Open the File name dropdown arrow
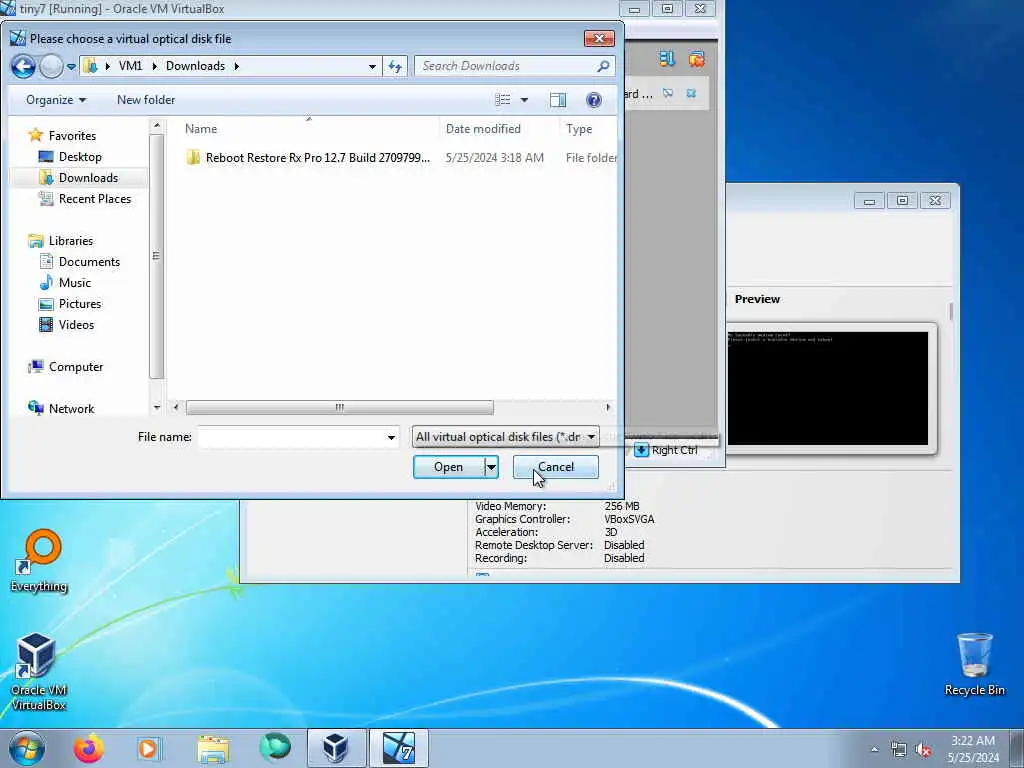1024x768 pixels. point(391,437)
